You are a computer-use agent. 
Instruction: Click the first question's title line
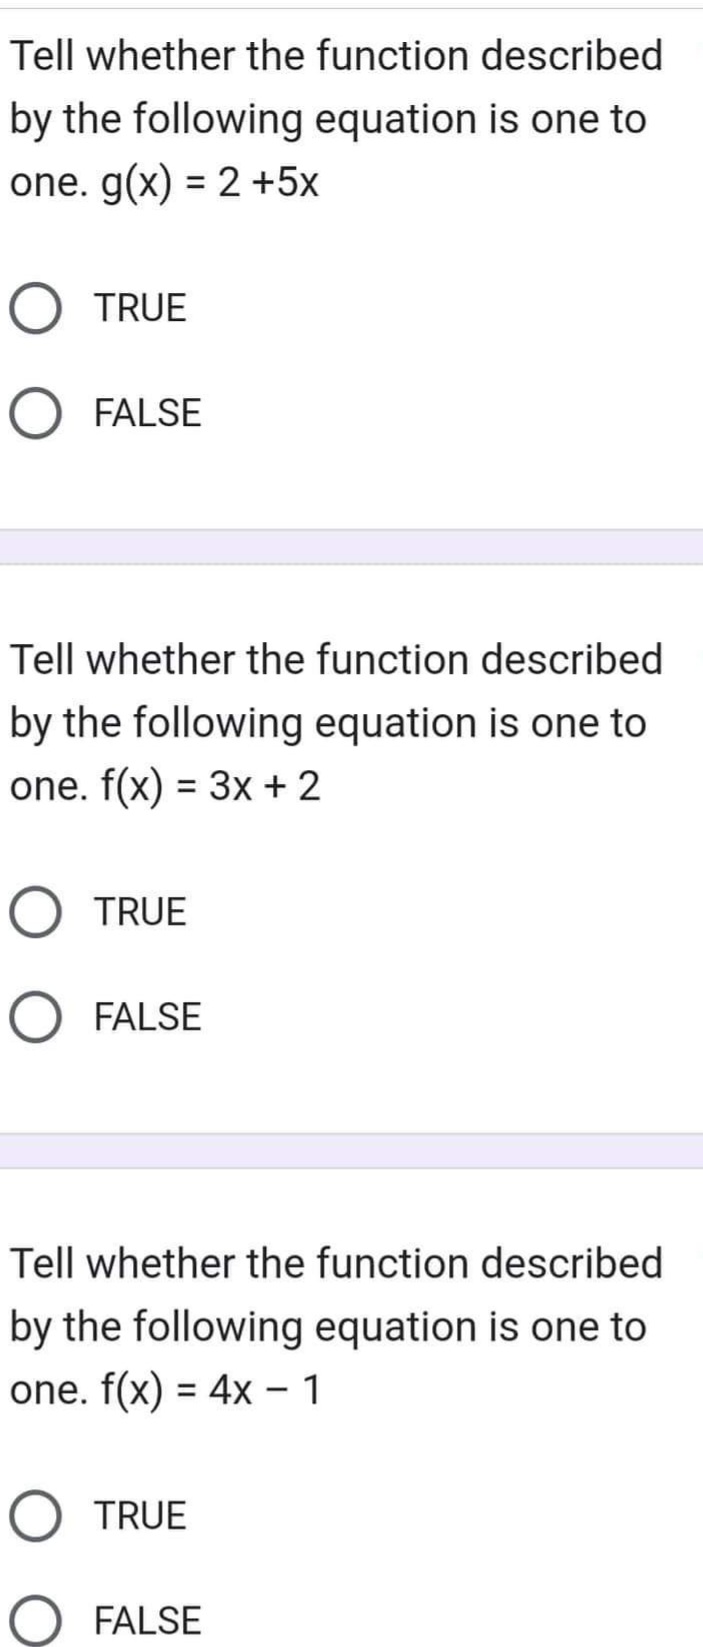pos(335,56)
